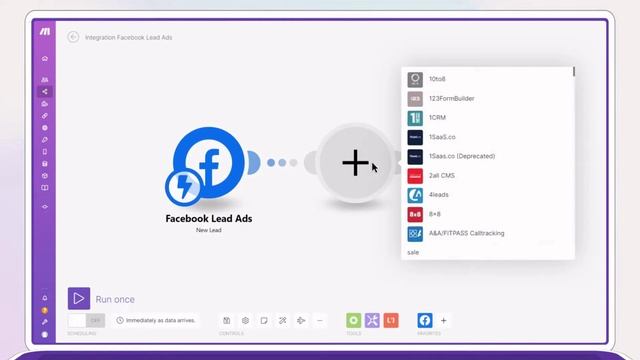Open the Webhooks globe icon in sidebar
This screenshot has height=360, width=640.
point(45,128)
